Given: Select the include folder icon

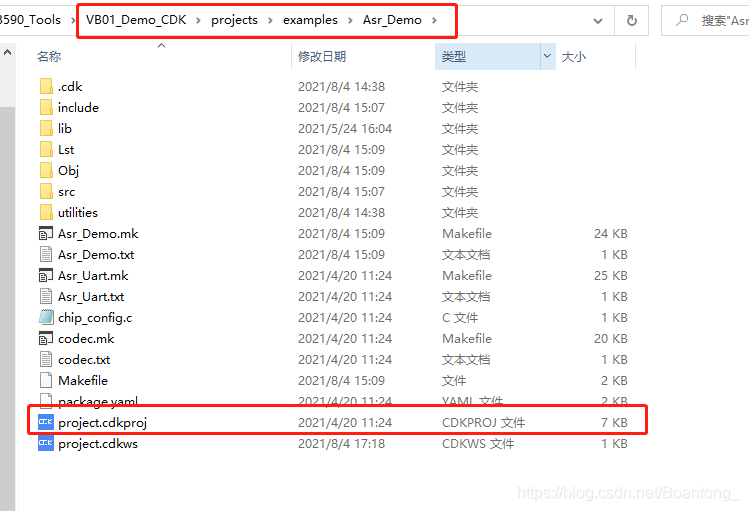Looking at the screenshot, I should pos(46,107).
